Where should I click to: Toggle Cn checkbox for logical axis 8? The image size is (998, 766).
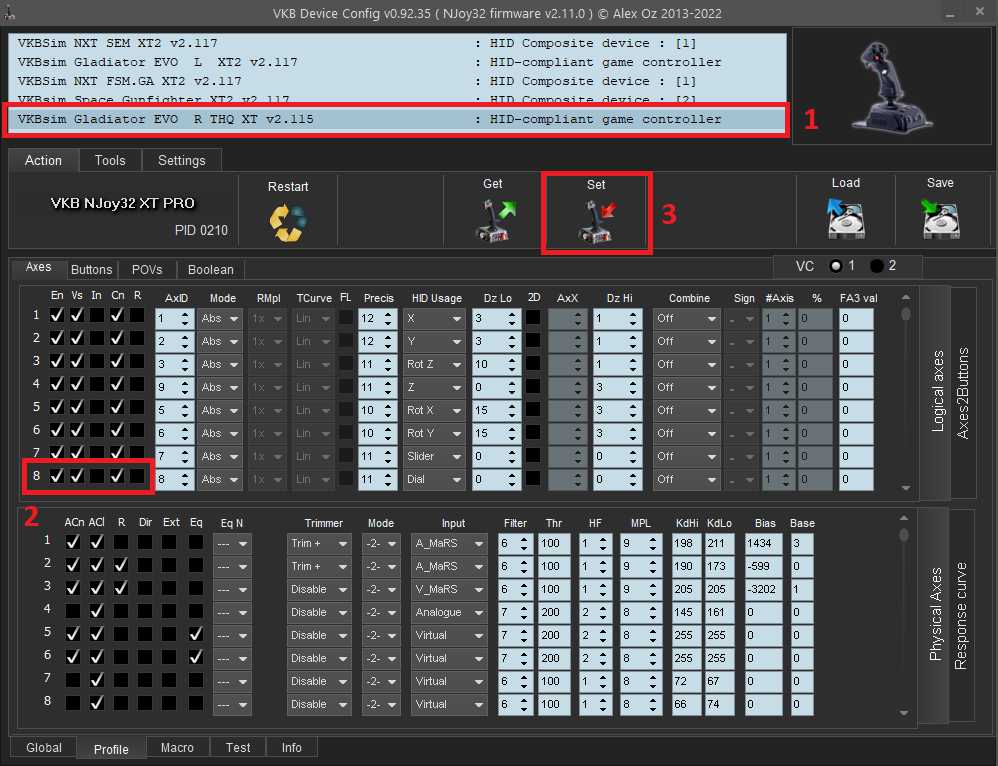point(117,476)
